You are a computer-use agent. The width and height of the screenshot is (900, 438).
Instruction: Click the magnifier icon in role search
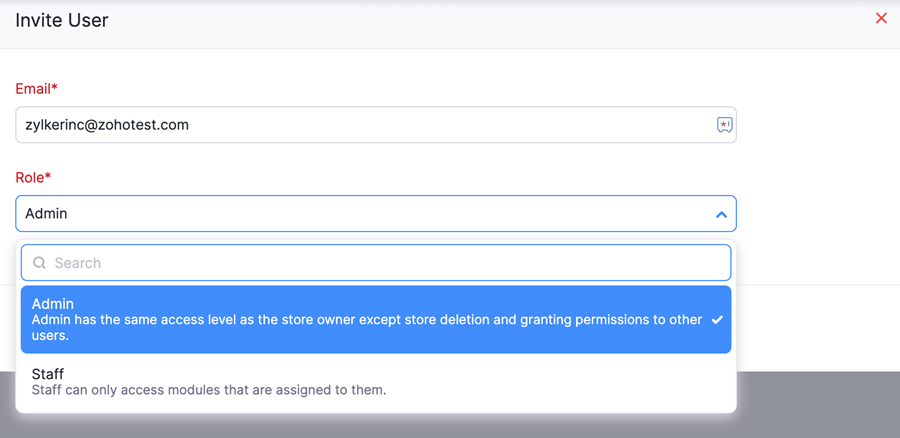pyautogui.click(x=40, y=263)
